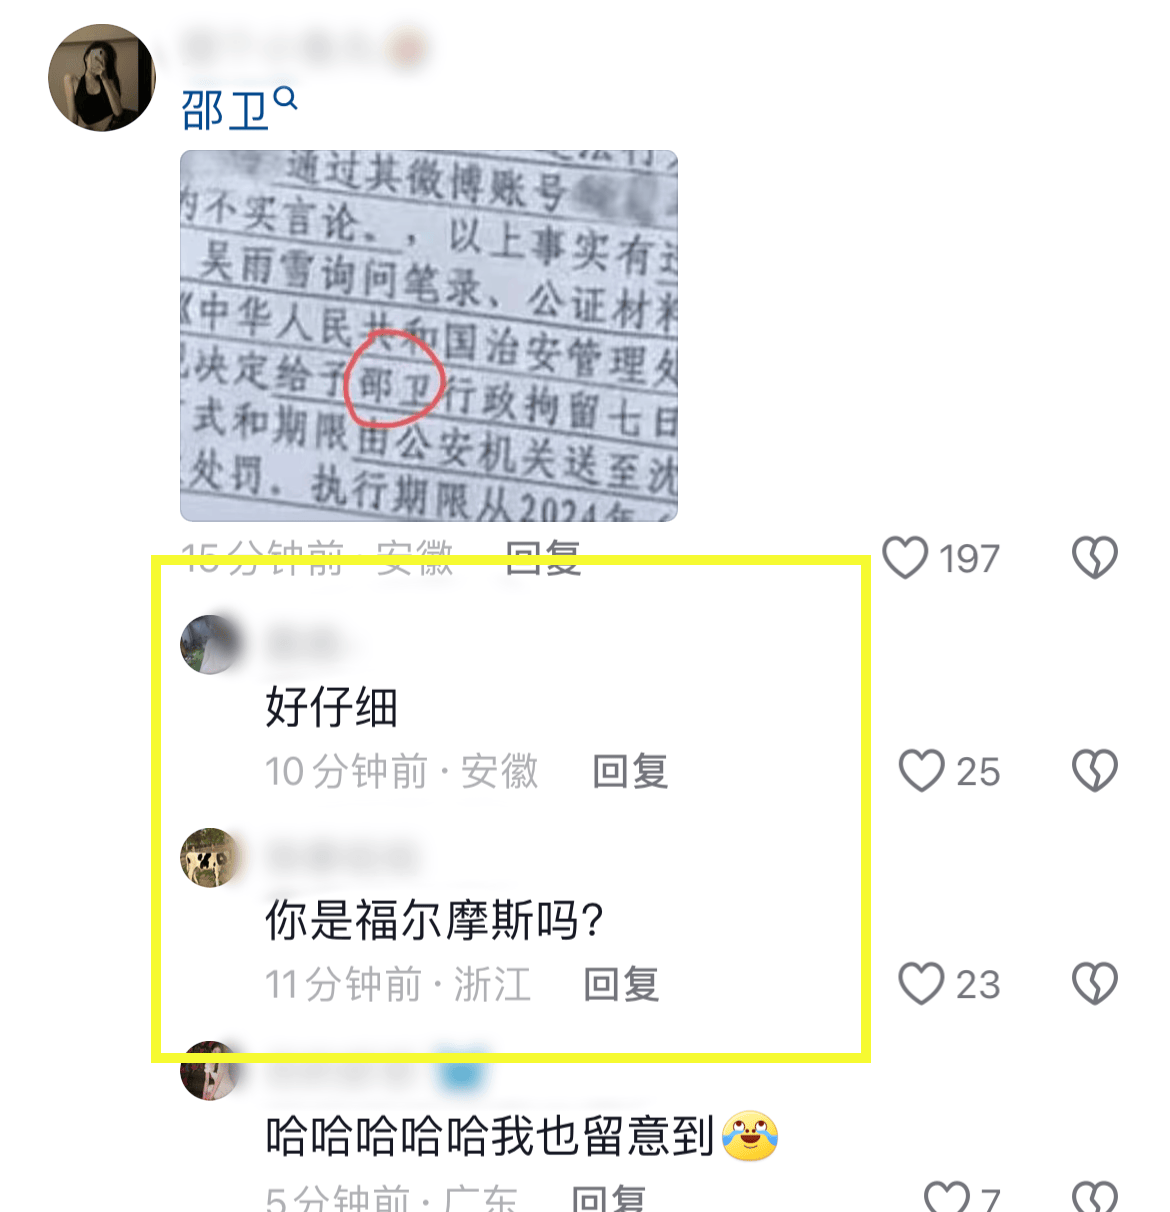Dislike the 你是福尔摩斯吗 comment
This screenshot has height=1212, width=1170.
tap(1094, 984)
